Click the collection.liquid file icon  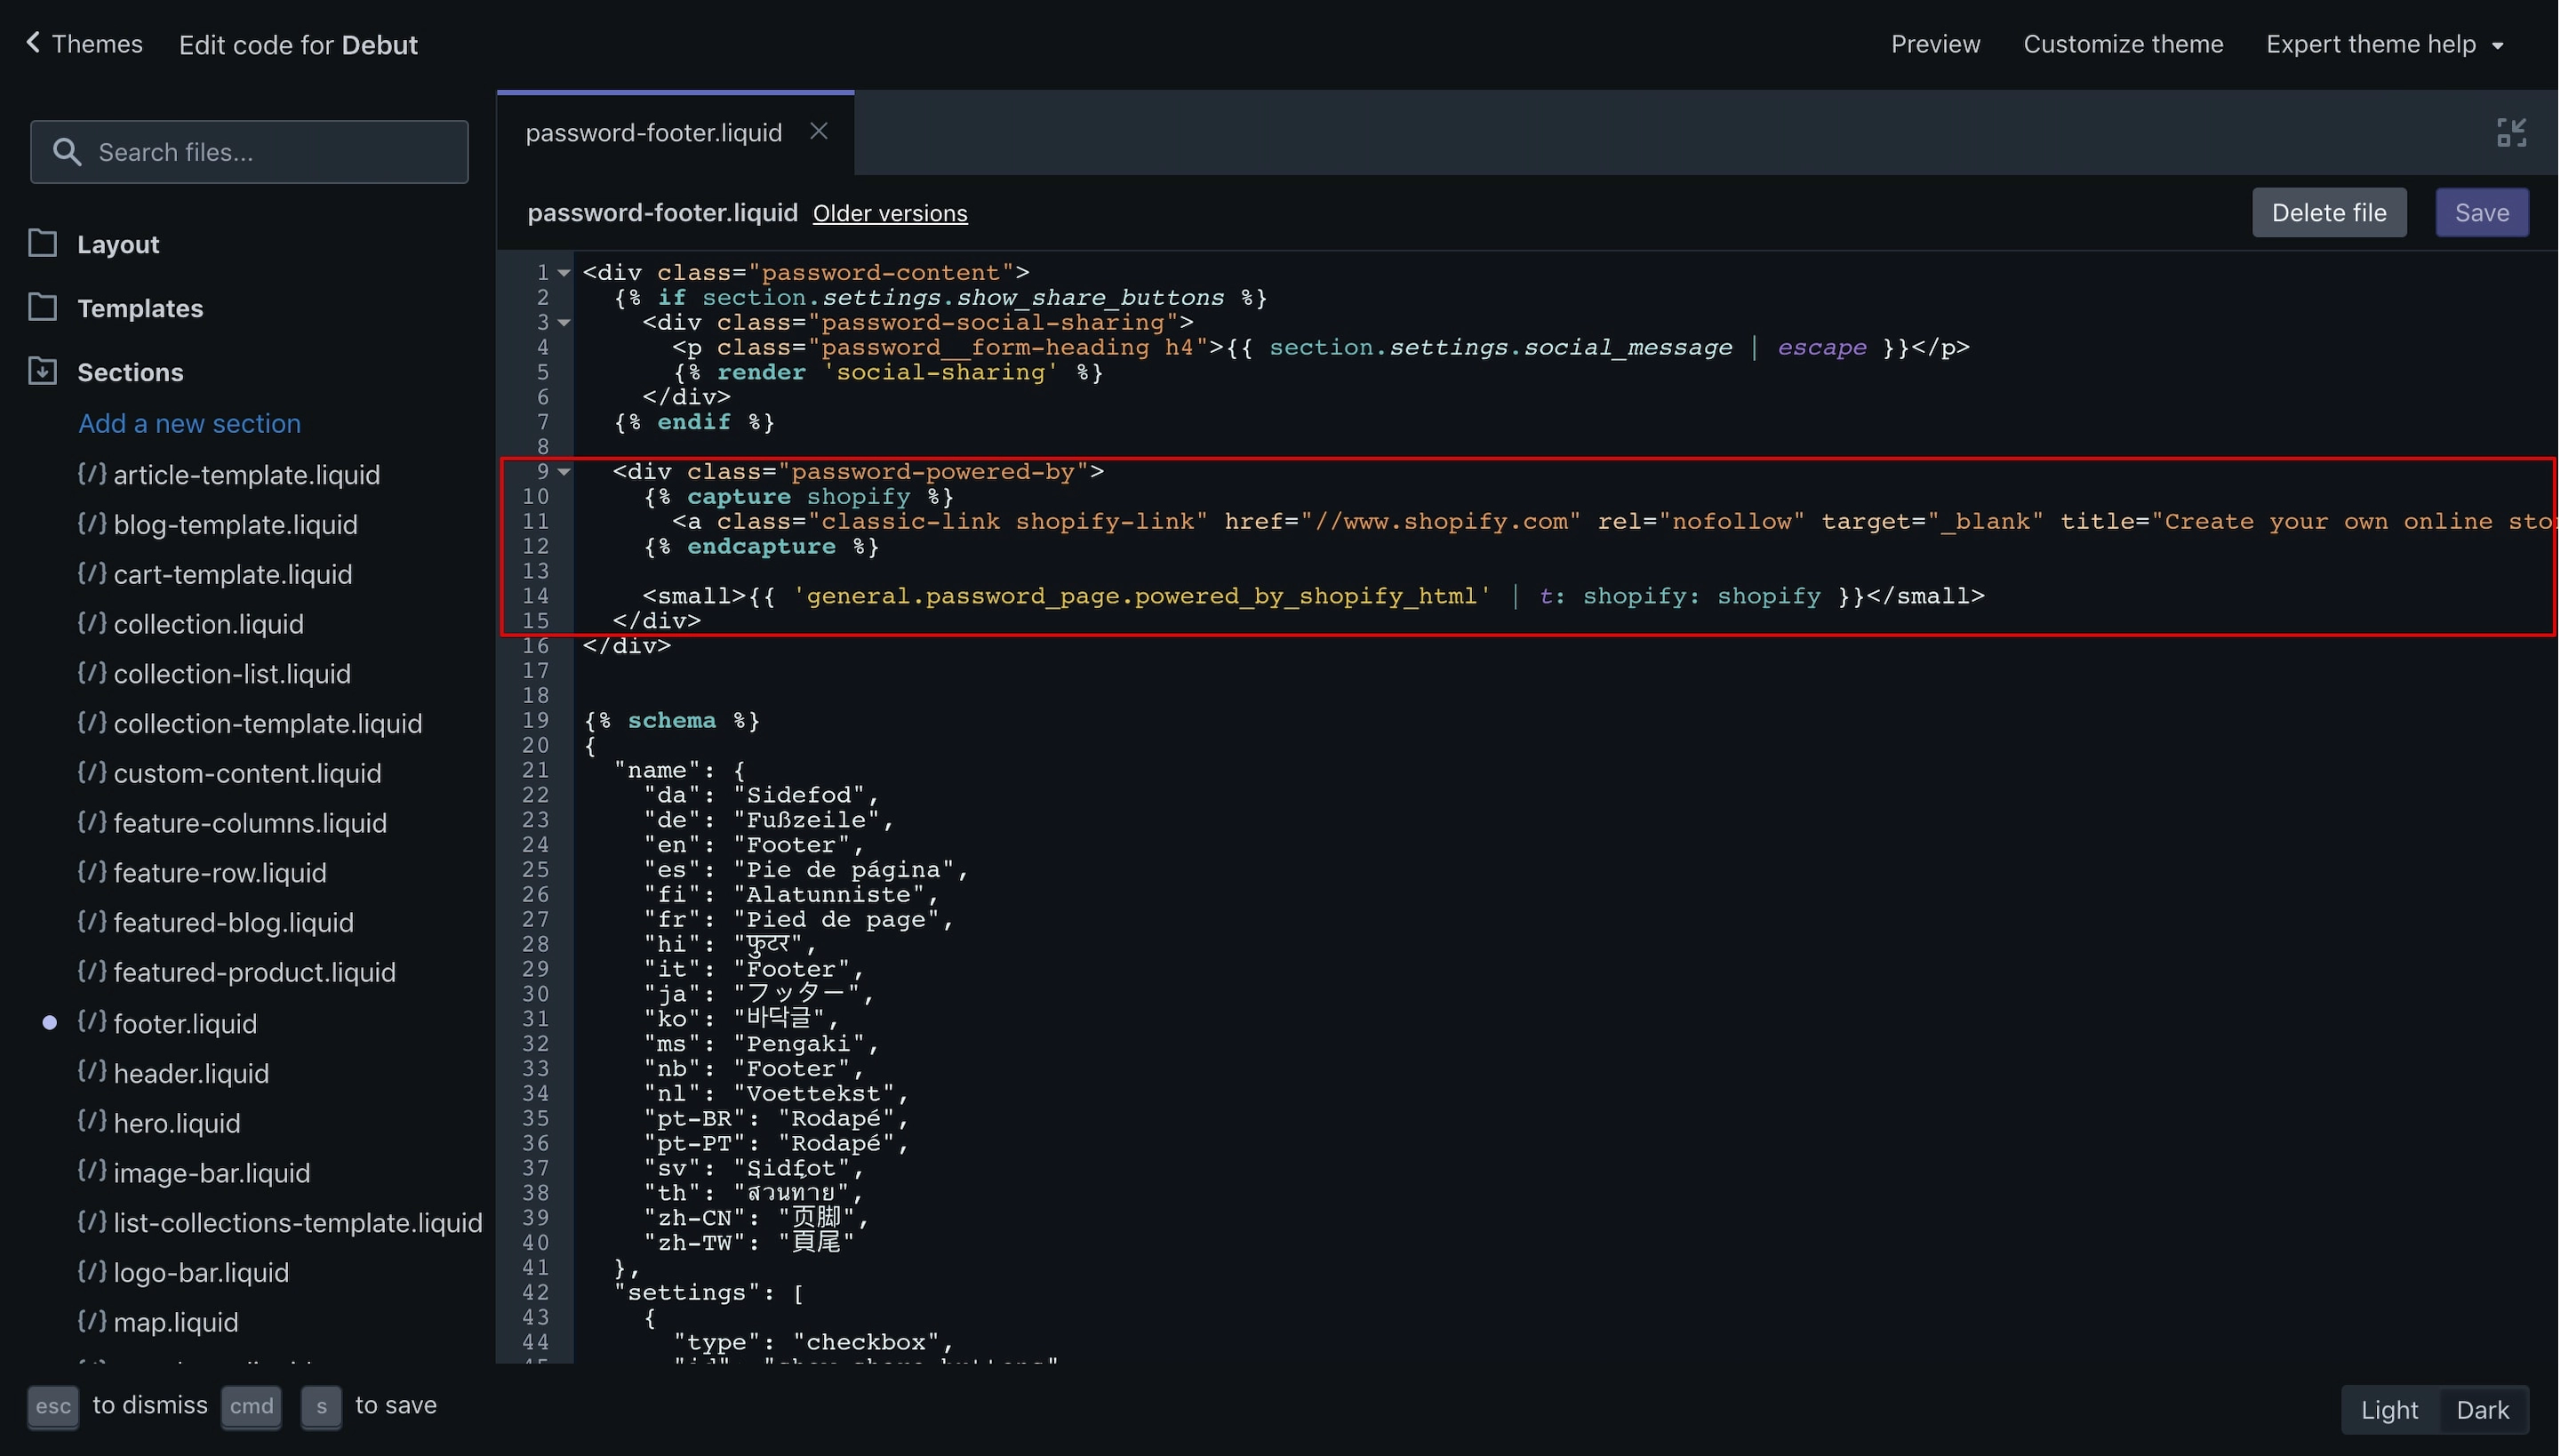click(x=92, y=623)
